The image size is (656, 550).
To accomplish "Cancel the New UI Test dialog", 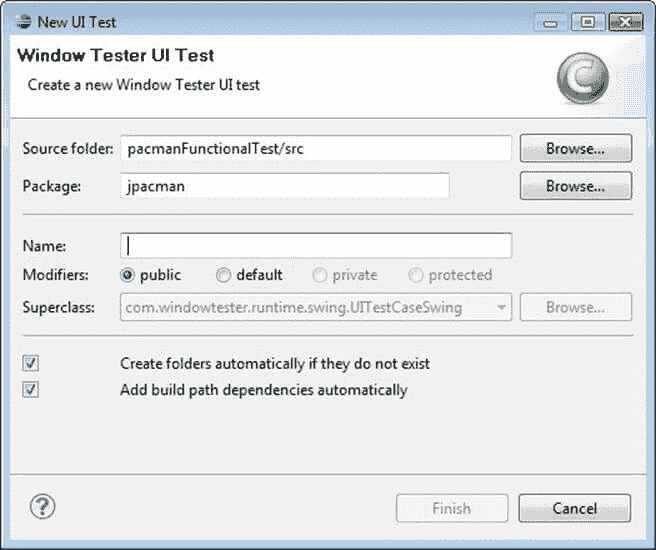I will click(x=575, y=508).
